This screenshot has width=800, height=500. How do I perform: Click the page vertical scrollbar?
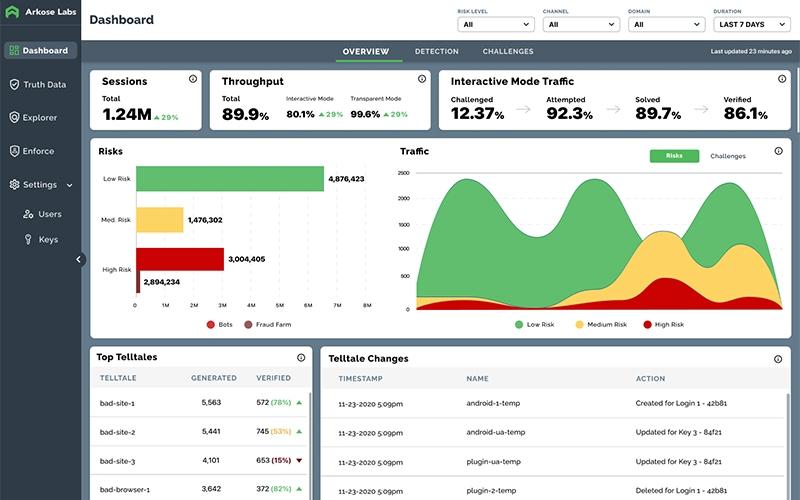[798, 99]
